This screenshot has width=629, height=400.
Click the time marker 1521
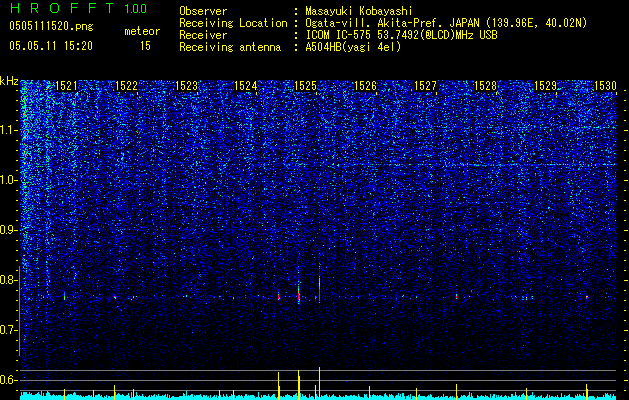coord(66,86)
